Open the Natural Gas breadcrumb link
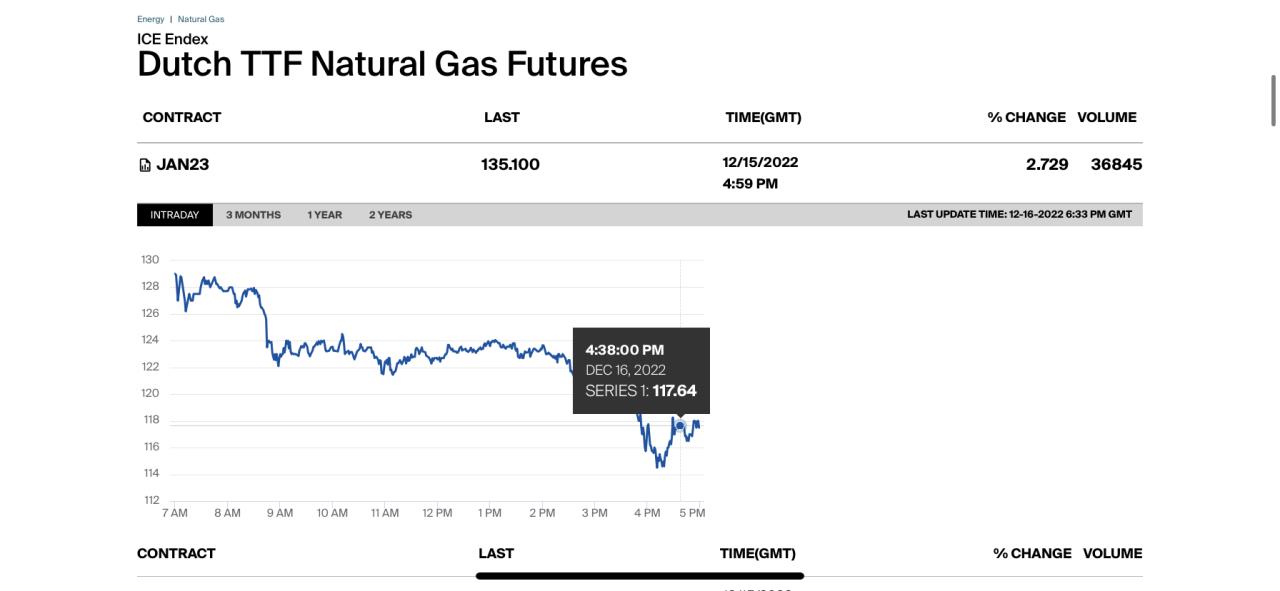The height and width of the screenshot is (591, 1280). point(201,19)
